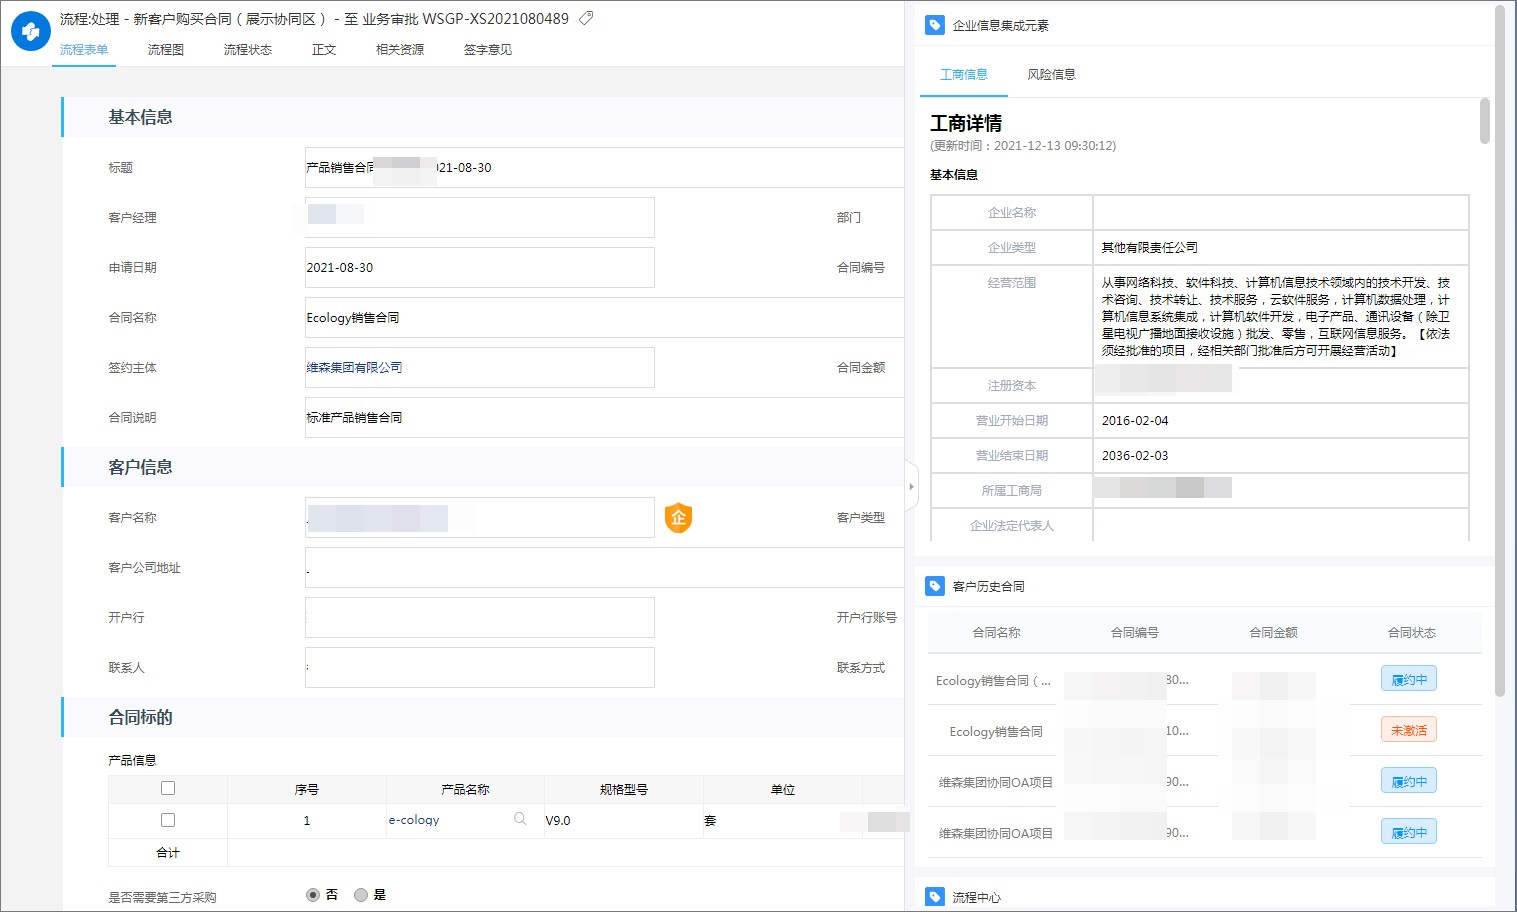The image size is (1517, 912).
Task: Click the 流程中心 panel tag icon
Action: tap(935, 897)
